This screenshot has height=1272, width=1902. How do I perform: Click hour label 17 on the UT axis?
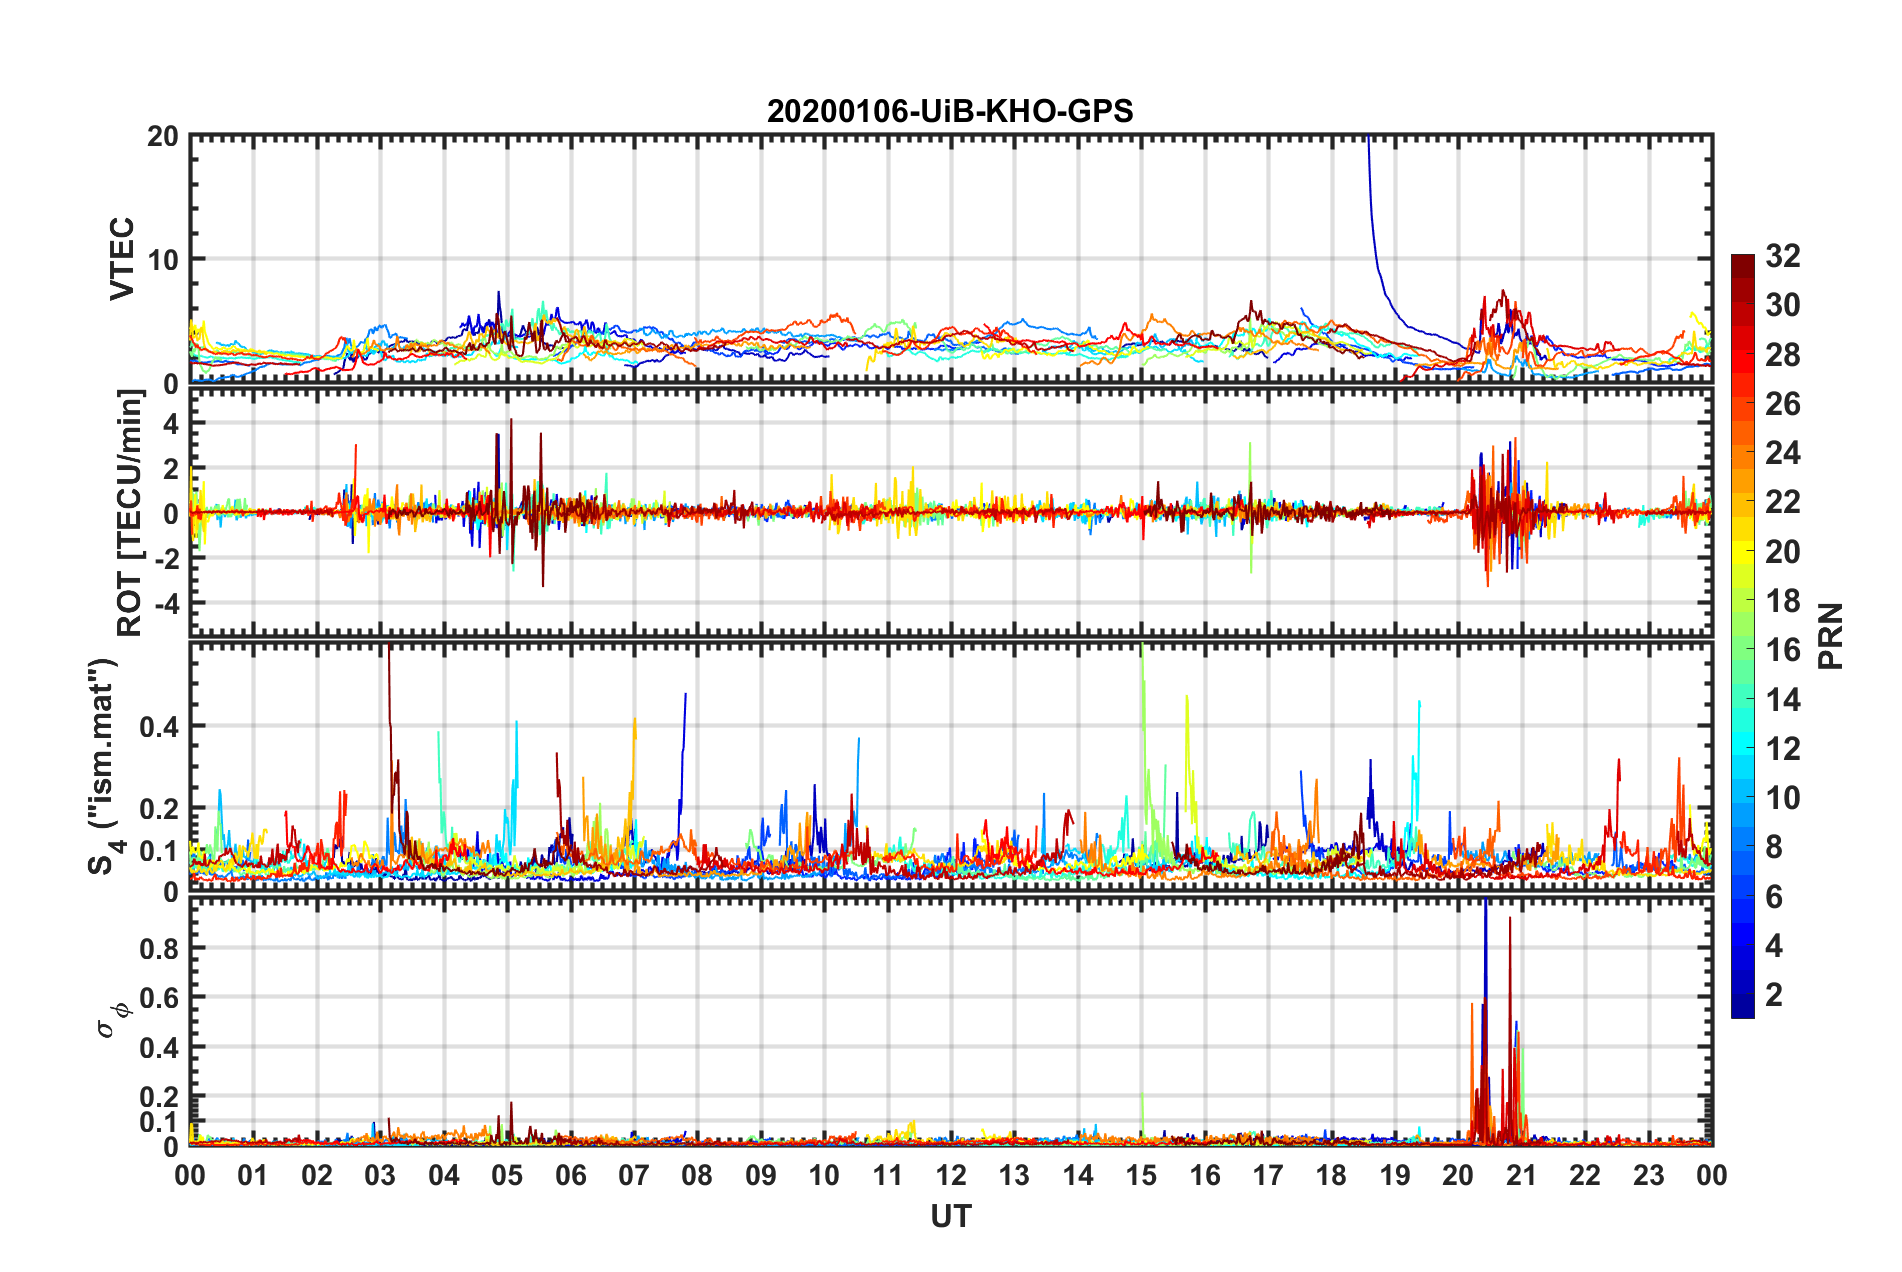1268,1175
